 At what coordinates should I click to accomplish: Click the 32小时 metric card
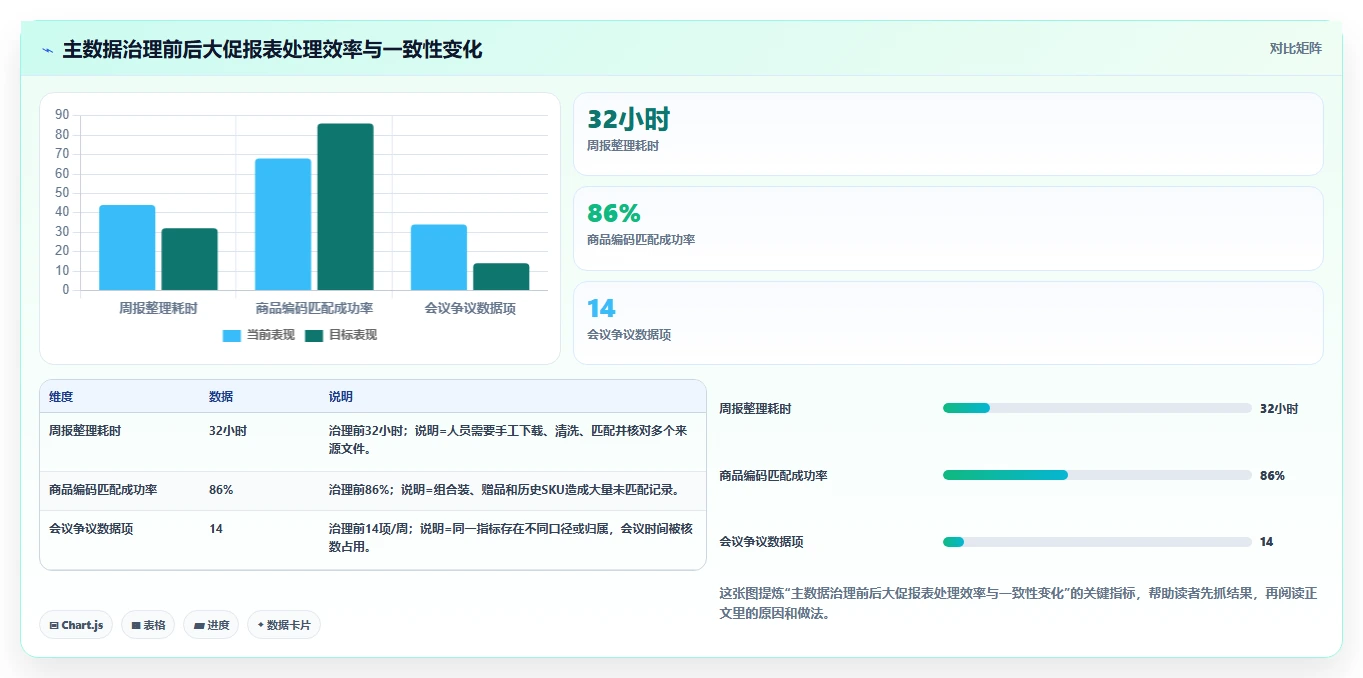click(948, 134)
